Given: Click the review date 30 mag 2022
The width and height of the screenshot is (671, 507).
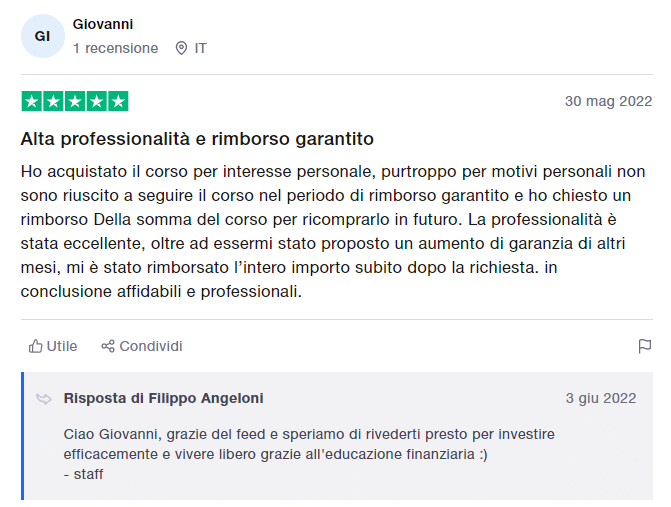Looking at the screenshot, I should (608, 101).
